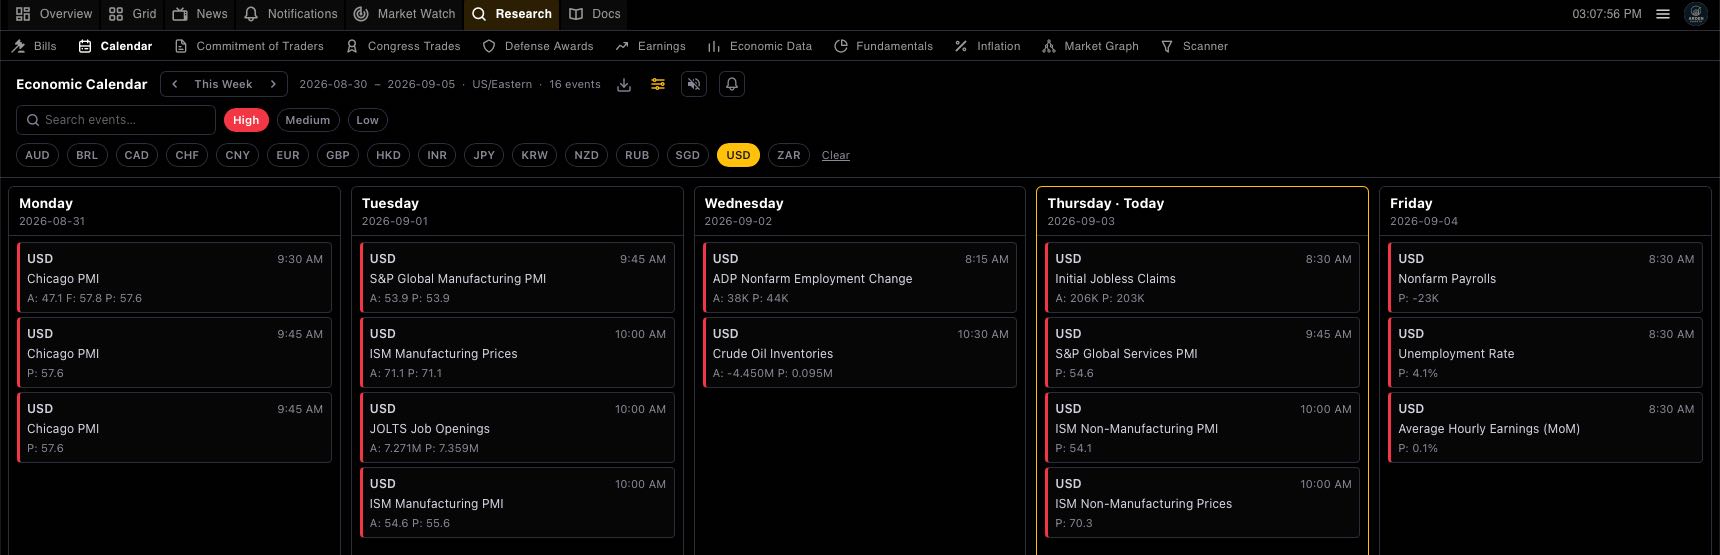Open Defense Awards section

(538, 46)
